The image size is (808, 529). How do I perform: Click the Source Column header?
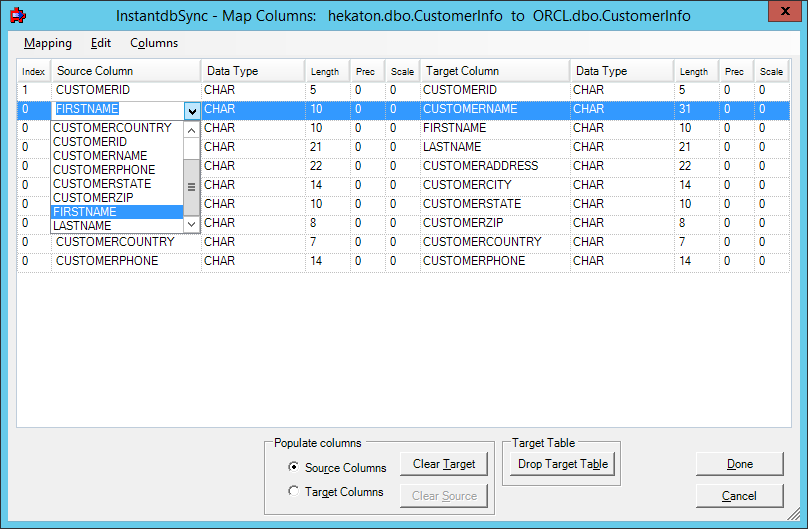(x=125, y=71)
